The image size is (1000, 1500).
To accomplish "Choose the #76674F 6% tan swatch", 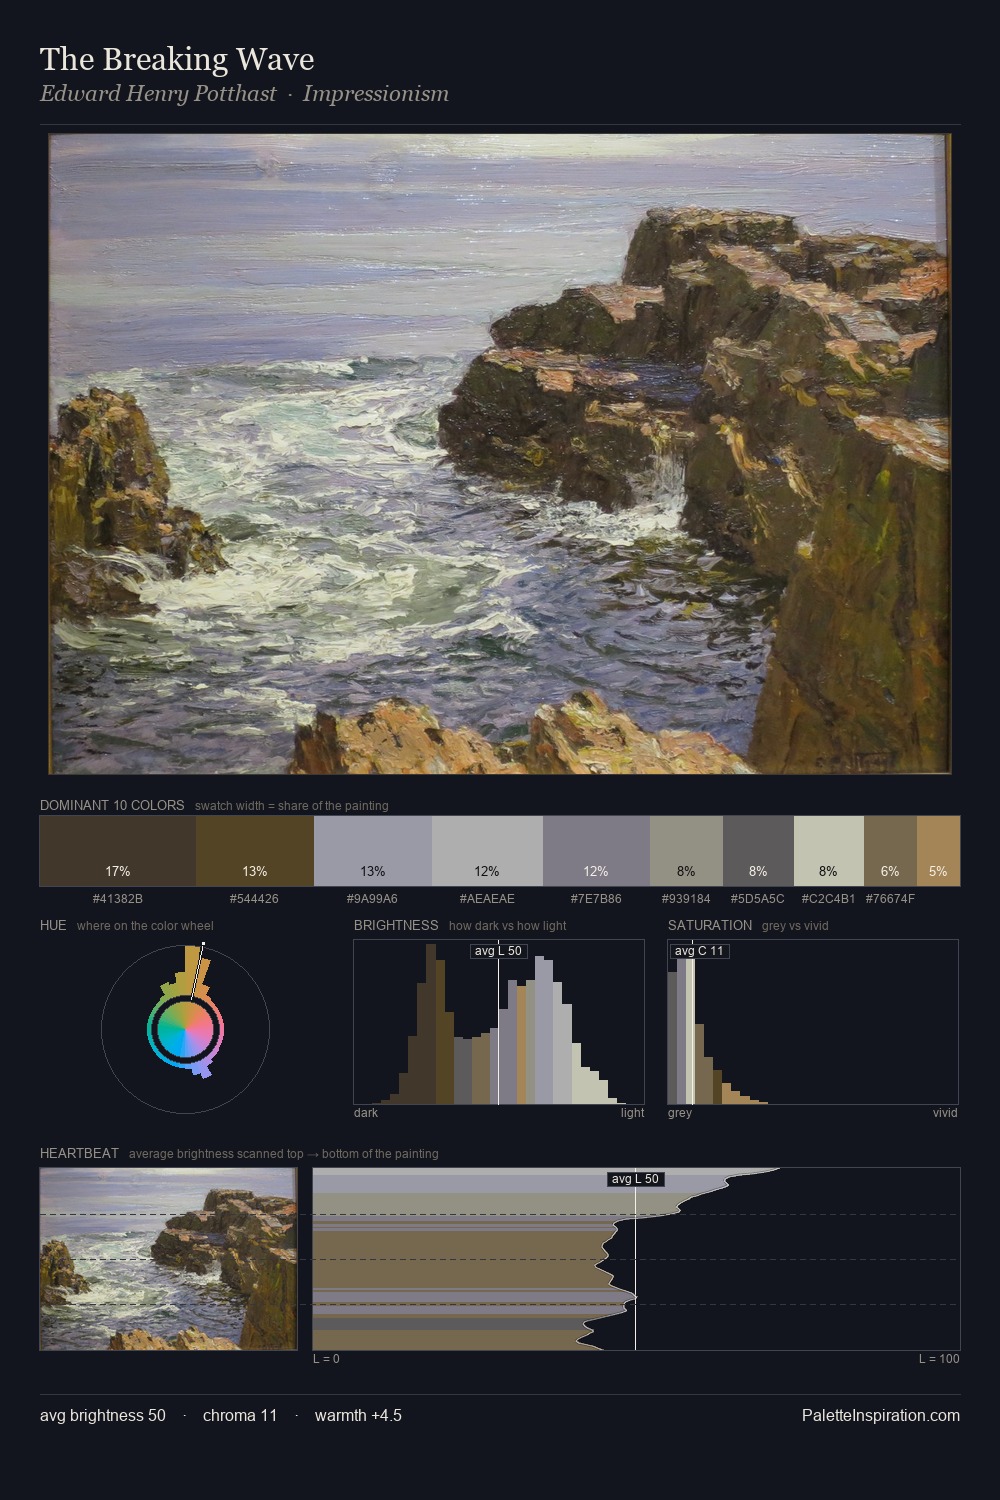I will (890, 851).
